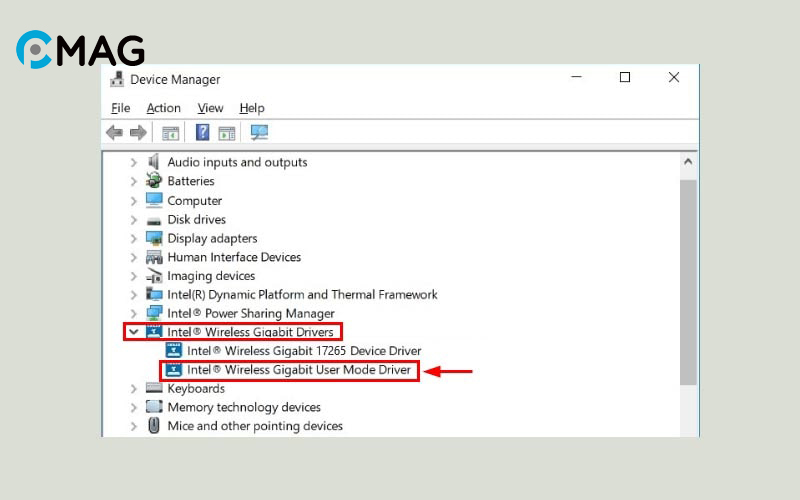Expand the Human Interface Devices node
The height and width of the screenshot is (500, 800).
(x=134, y=257)
